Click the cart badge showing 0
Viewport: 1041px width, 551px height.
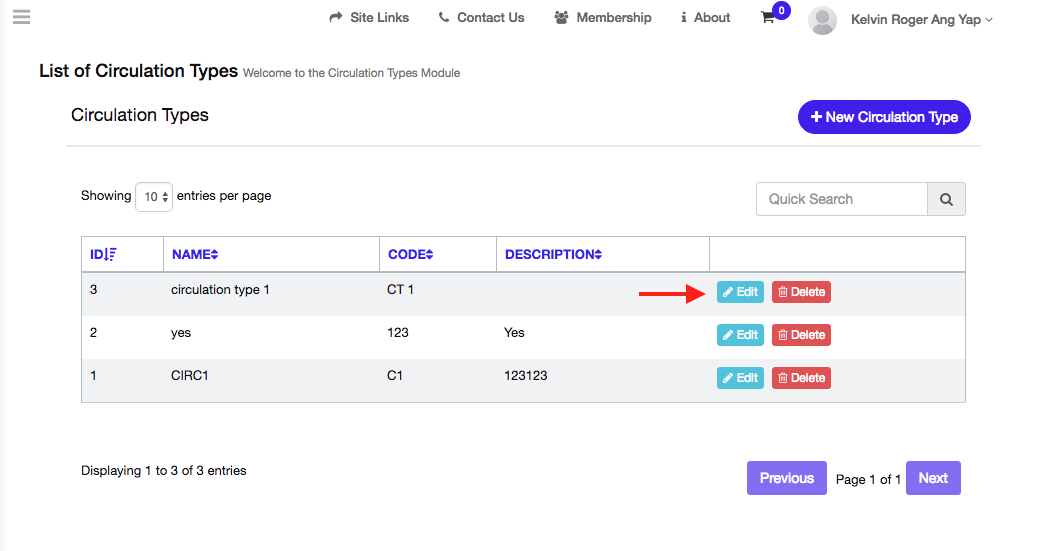(781, 11)
